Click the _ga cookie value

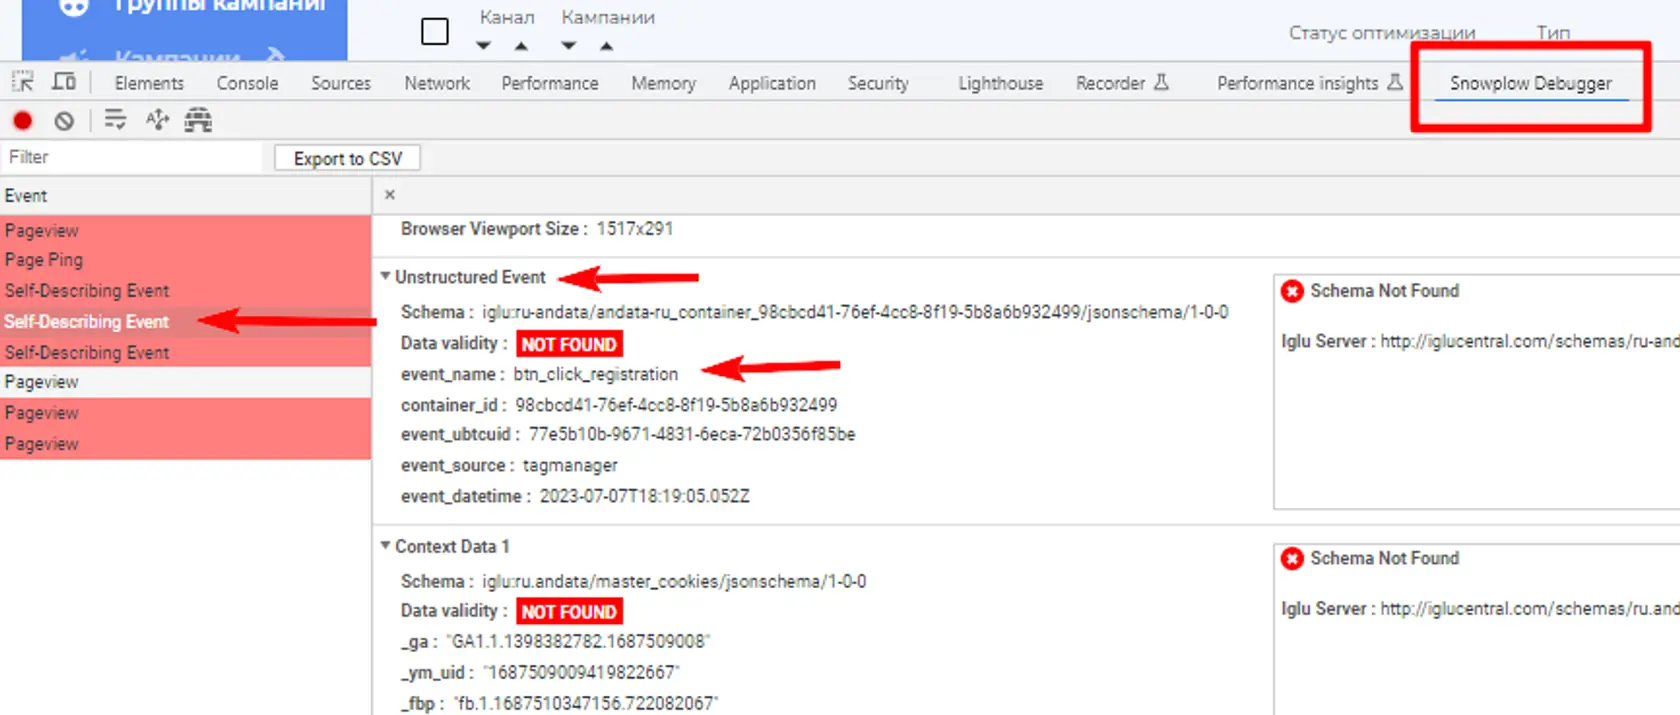click(x=578, y=641)
